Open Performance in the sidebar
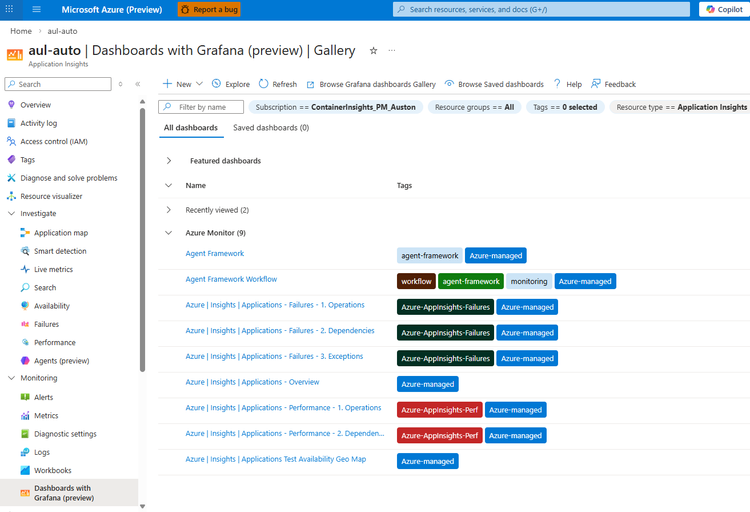Viewport: 750px width, 512px height. click(55, 343)
